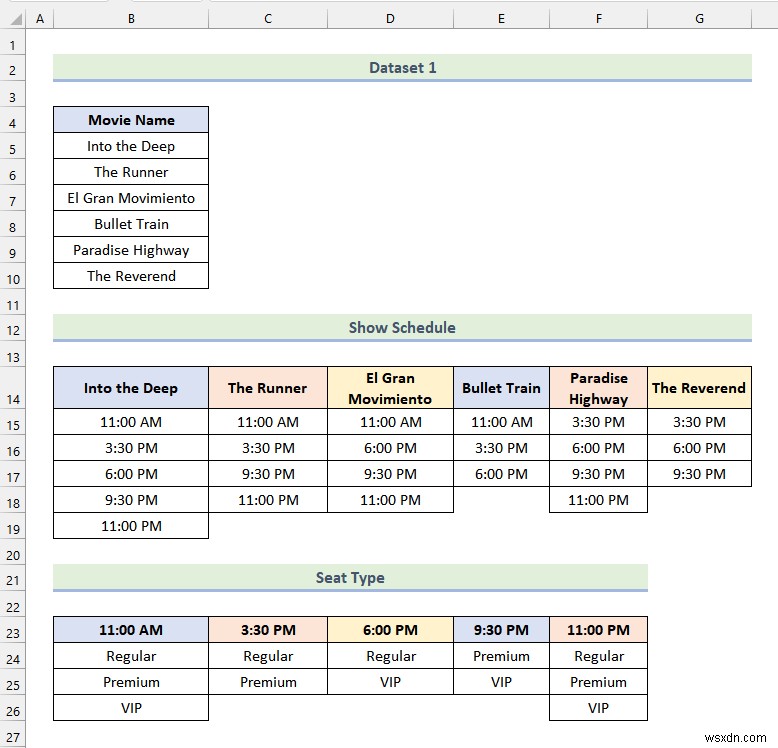Select column F header
The width and height of the screenshot is (778, 748).
point(598,19)
